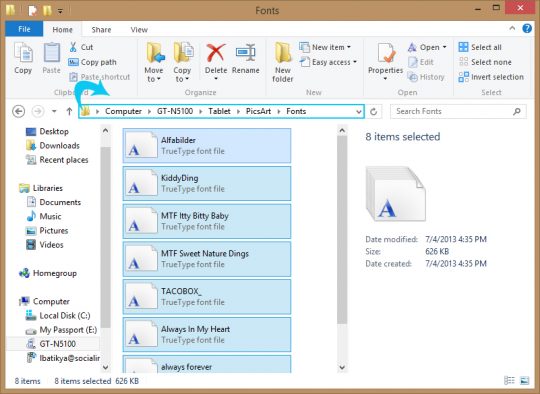Open the Help question mark icon
The height and width of the screenshot is (394, 540).
(527, 29)
